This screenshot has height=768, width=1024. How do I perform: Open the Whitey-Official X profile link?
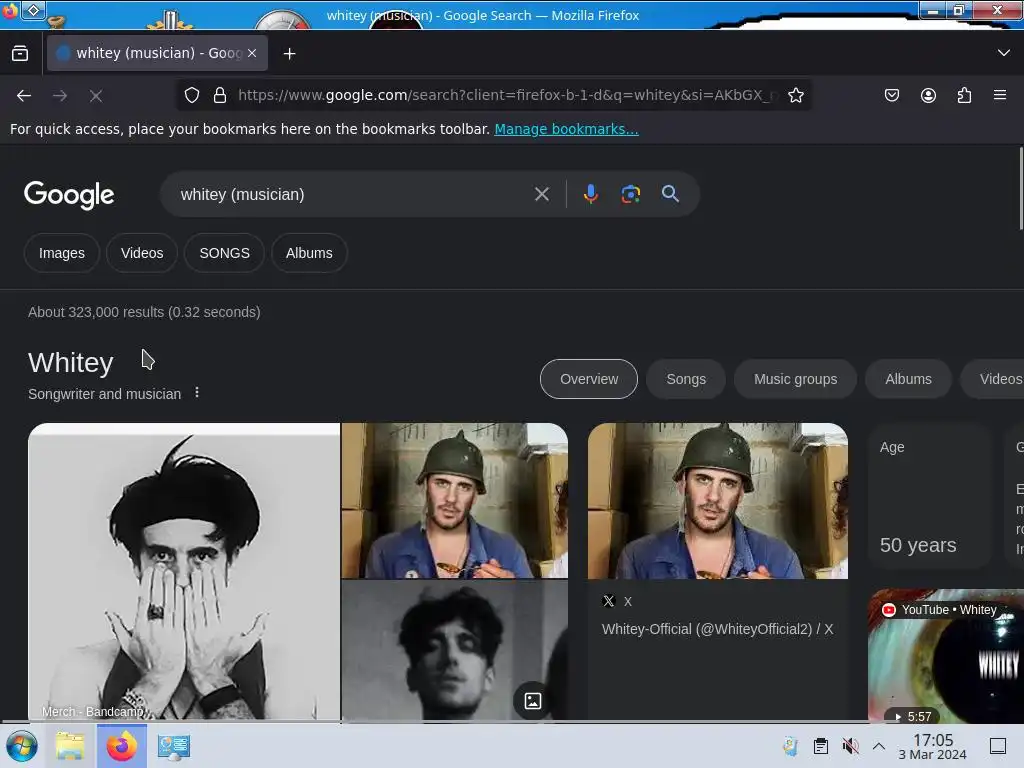(717, 629)
